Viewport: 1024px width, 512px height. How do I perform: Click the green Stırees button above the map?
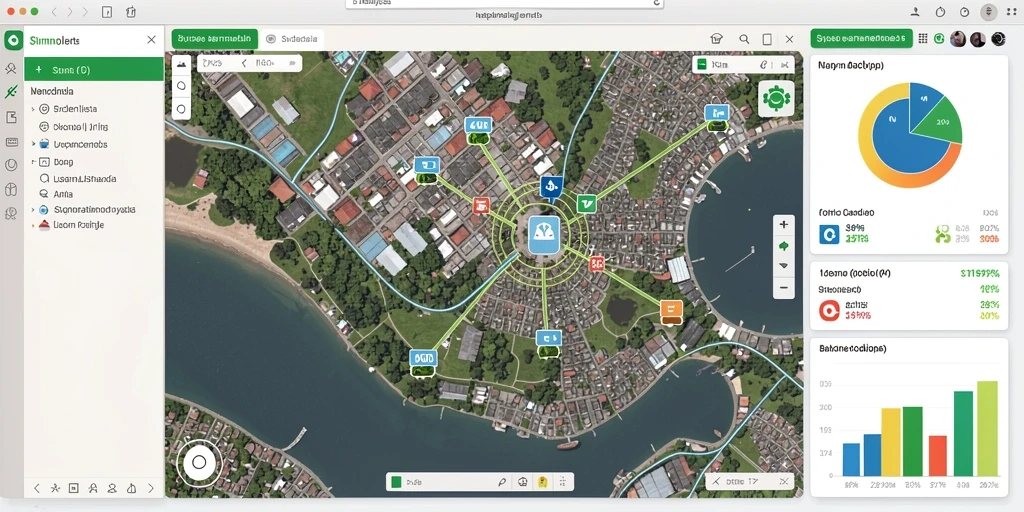(x=215, y=39)
